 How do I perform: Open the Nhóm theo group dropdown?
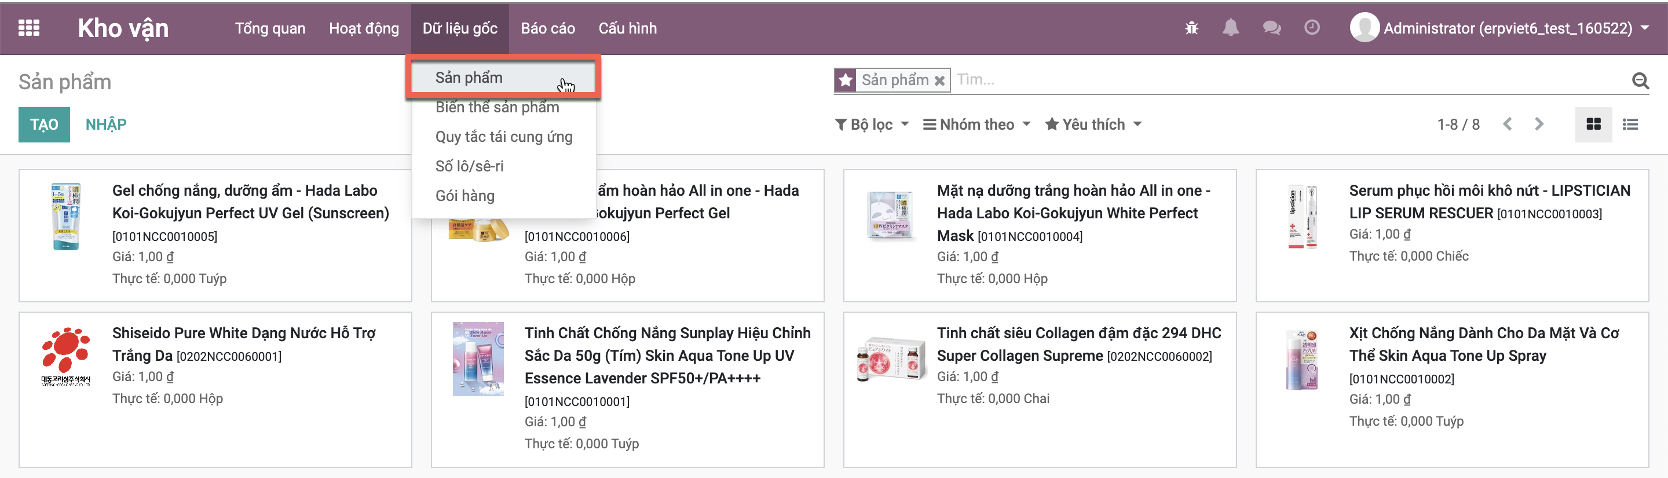976,124
